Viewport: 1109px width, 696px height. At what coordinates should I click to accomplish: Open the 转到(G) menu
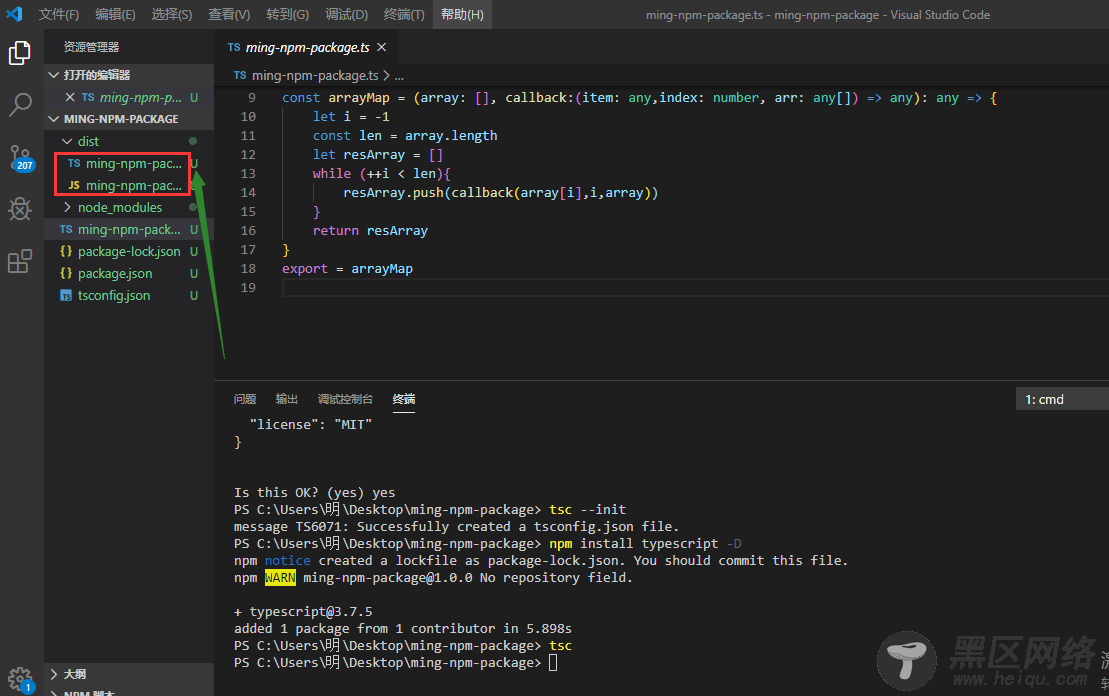(x=287, y=14)
